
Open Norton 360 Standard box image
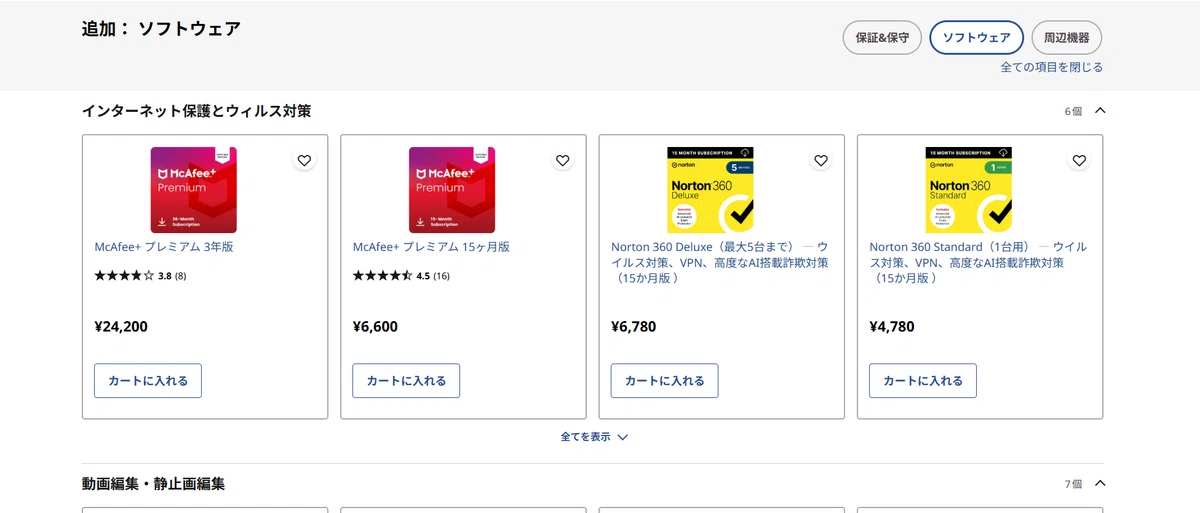click(968, 190)
